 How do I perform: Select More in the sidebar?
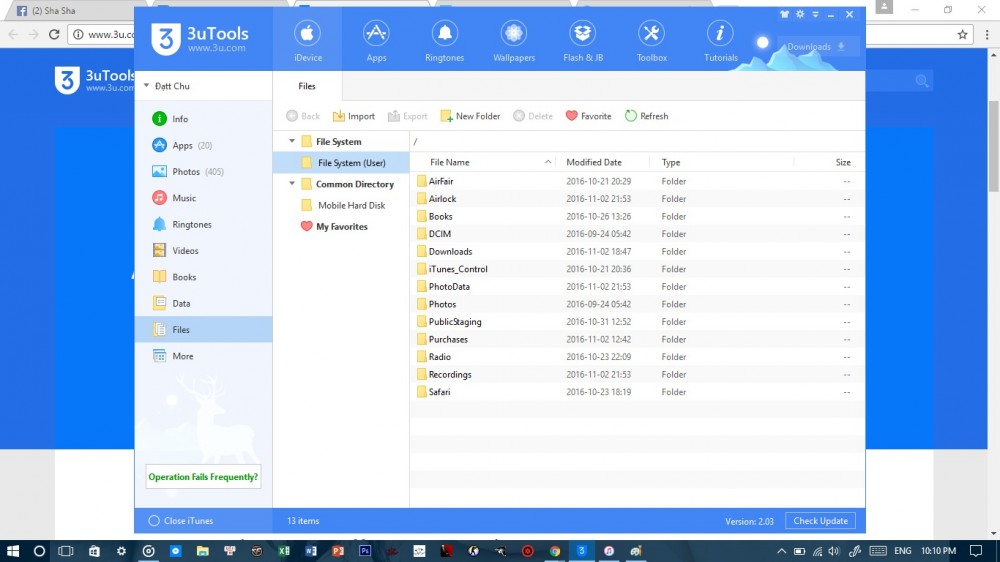click(203, 356)
